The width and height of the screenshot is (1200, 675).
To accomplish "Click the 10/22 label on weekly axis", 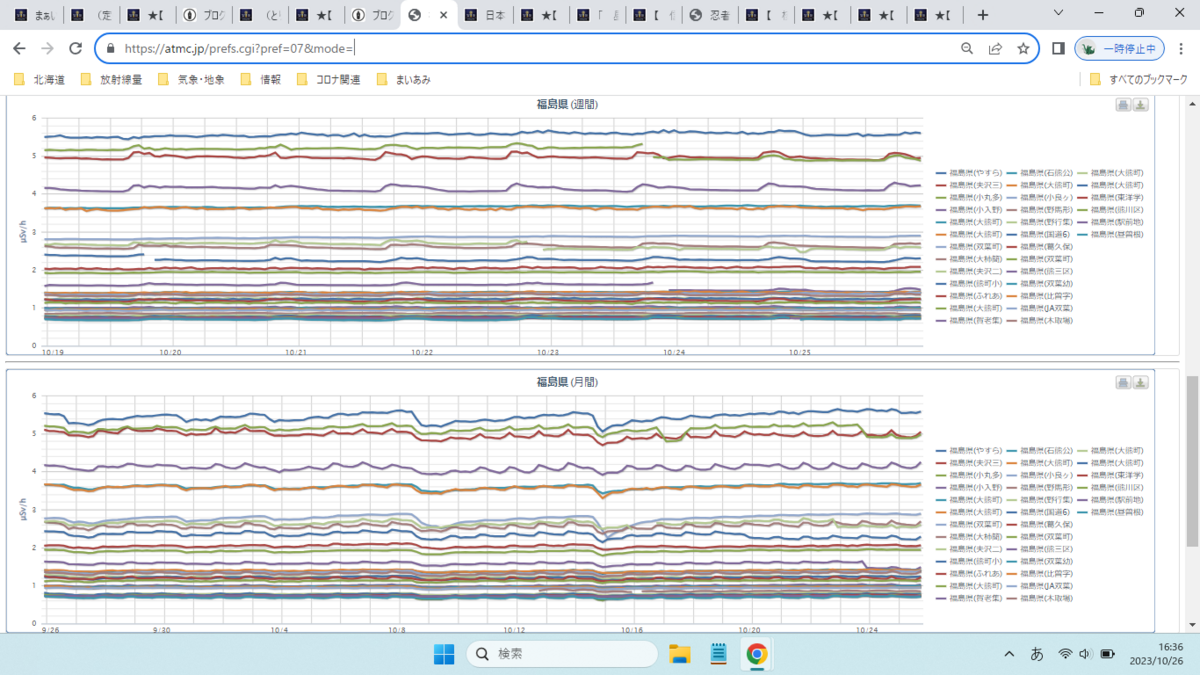I will point(422,352).
